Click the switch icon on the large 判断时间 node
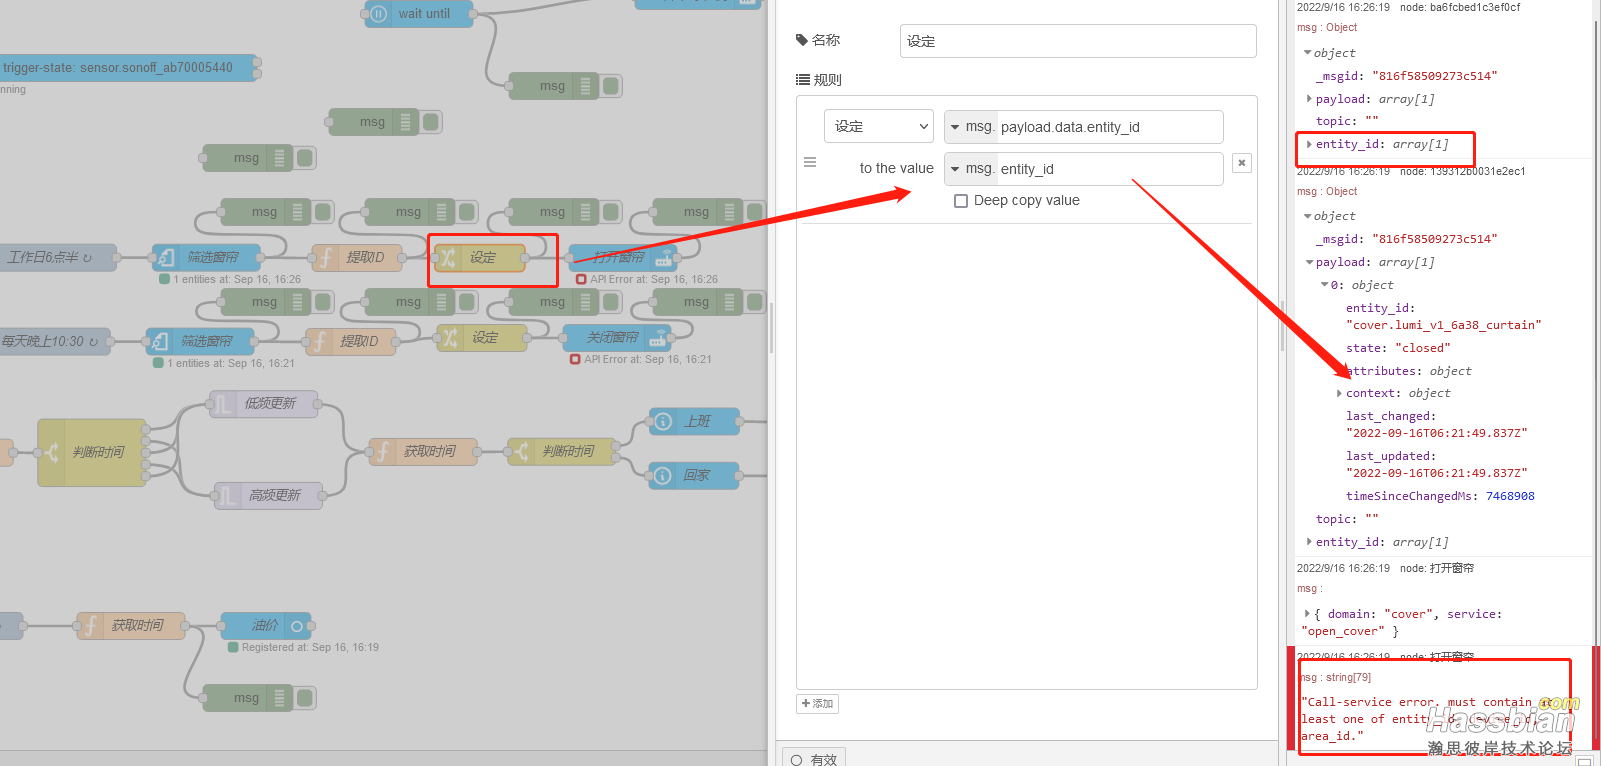This screenshot has width=1601, height=766. 52,453
